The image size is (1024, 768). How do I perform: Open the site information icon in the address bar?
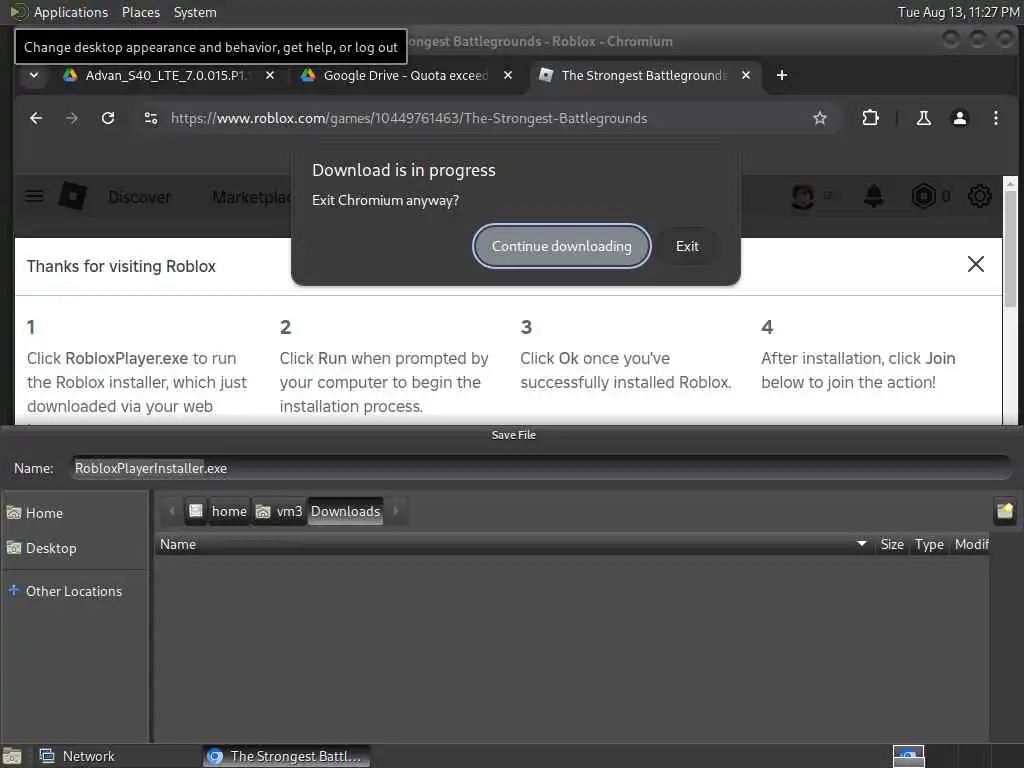point(151,118)
